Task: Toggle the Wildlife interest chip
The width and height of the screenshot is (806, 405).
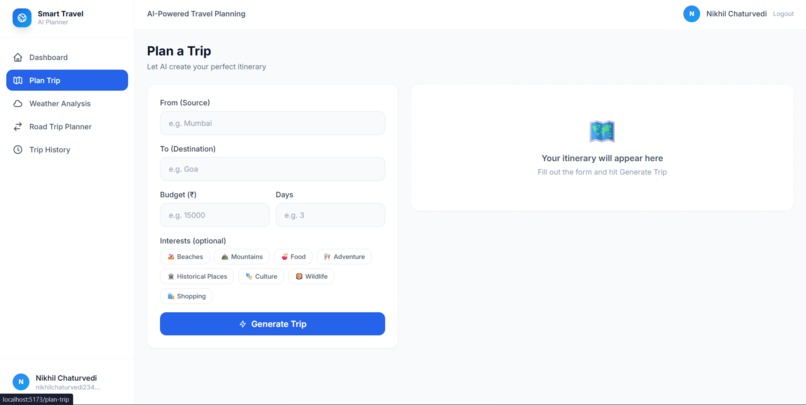Action: 311,276
